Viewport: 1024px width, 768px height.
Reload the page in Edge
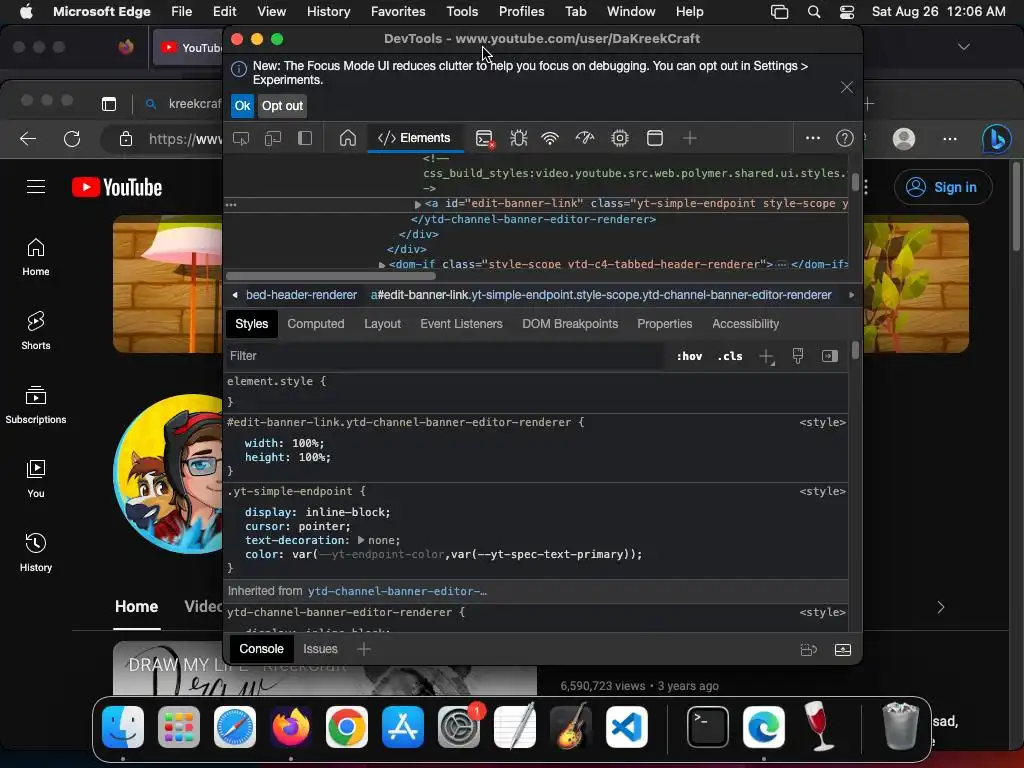pyautogui.click(x=72, y=138)
